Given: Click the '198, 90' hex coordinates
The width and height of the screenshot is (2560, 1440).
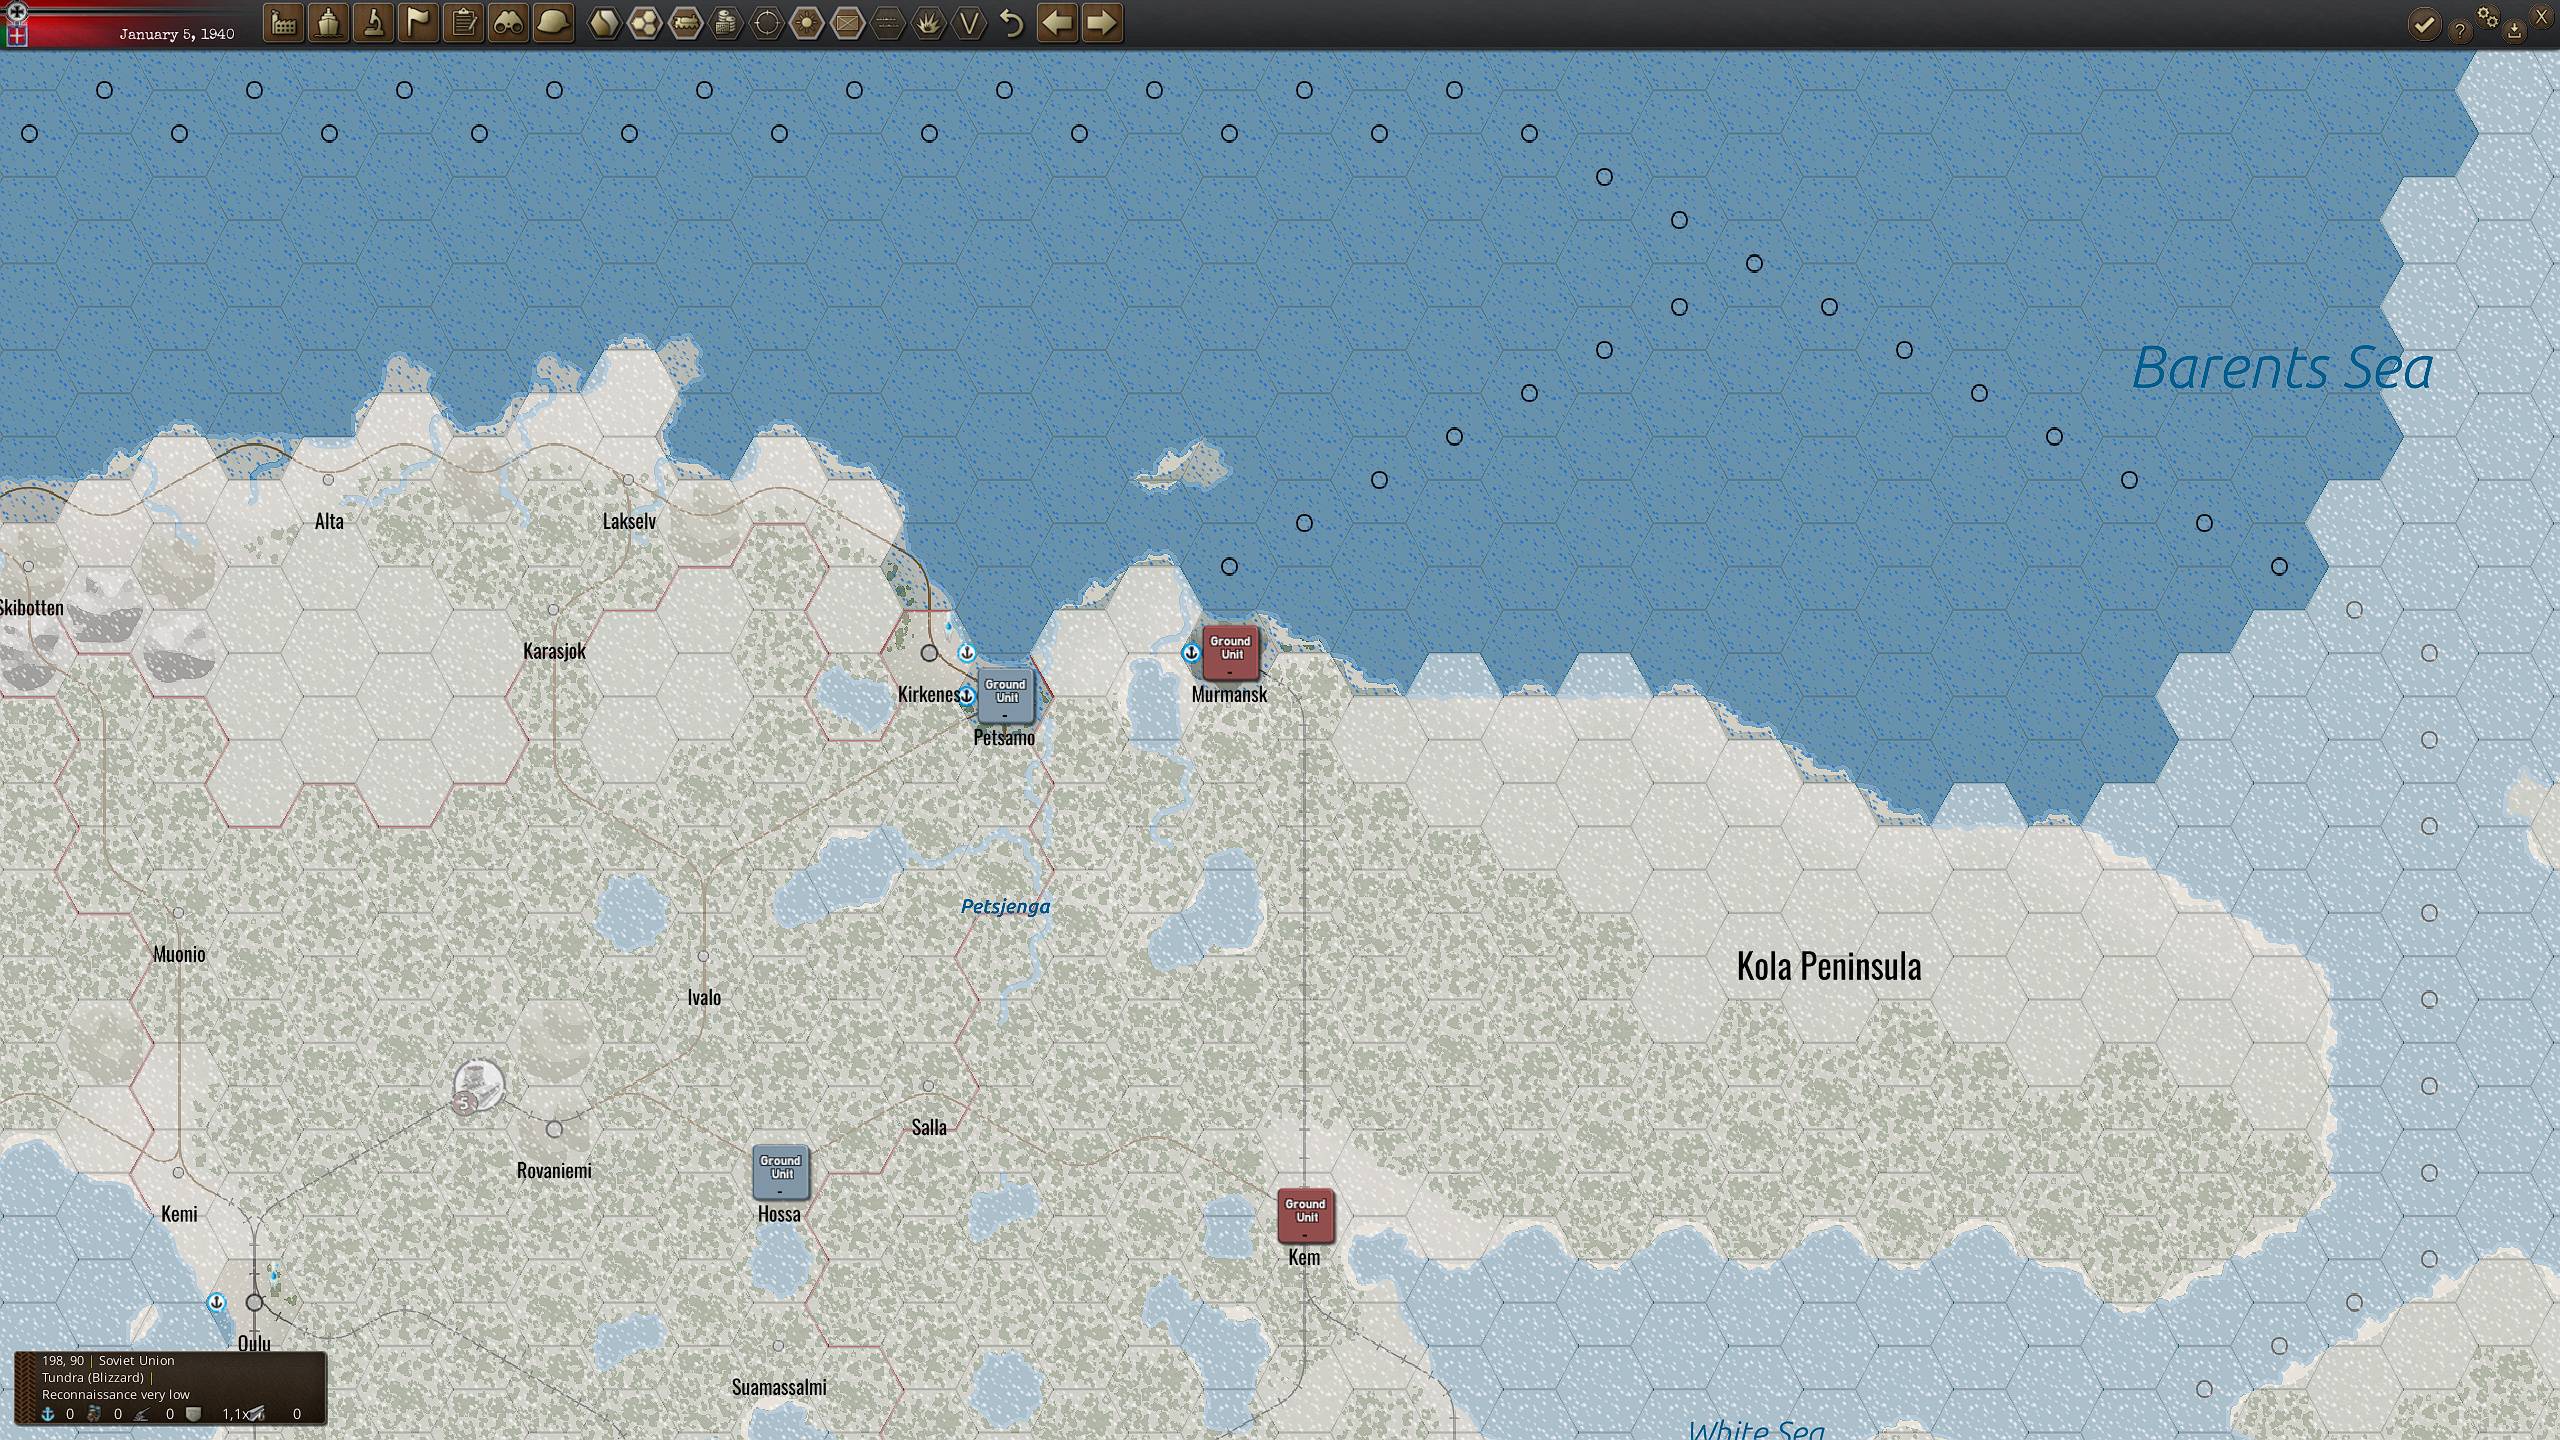Looking at the screenshot, I should tap(63, 1360).
